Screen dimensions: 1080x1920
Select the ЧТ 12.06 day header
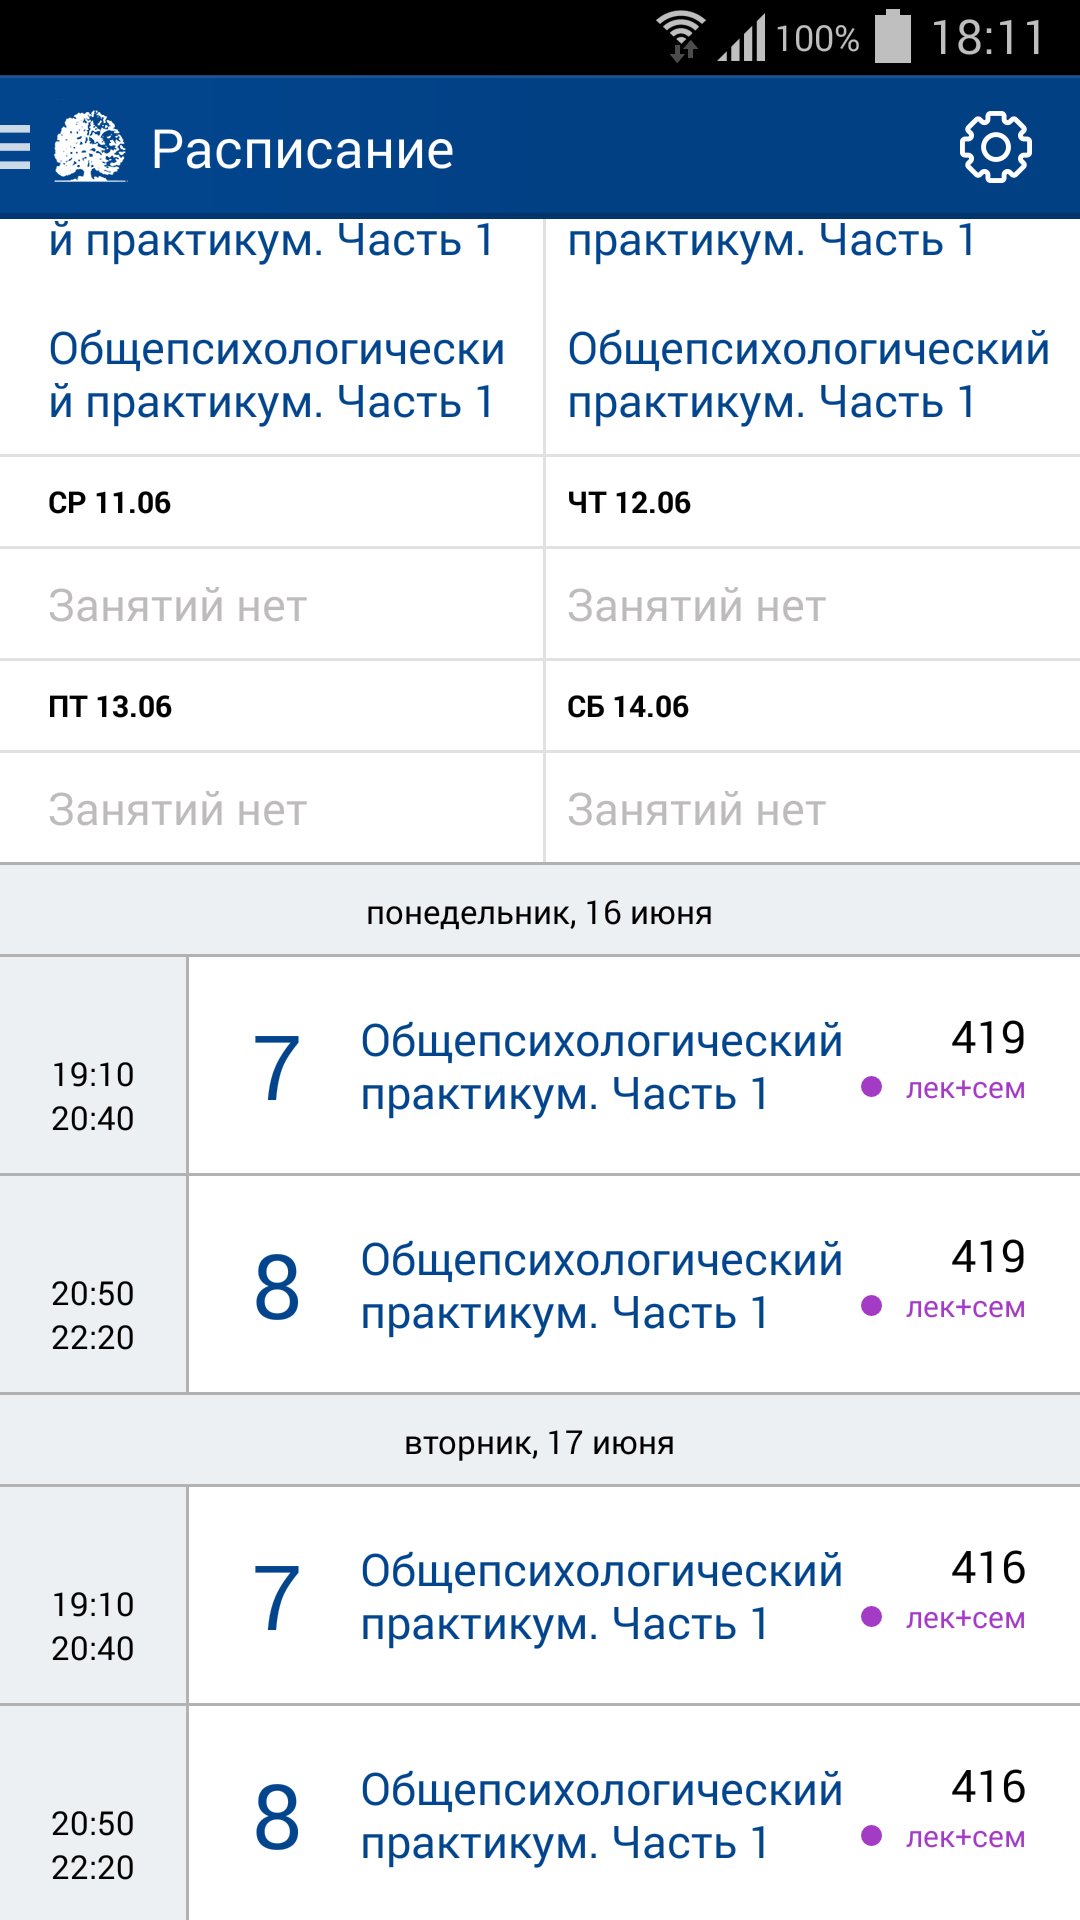point(813,502)
